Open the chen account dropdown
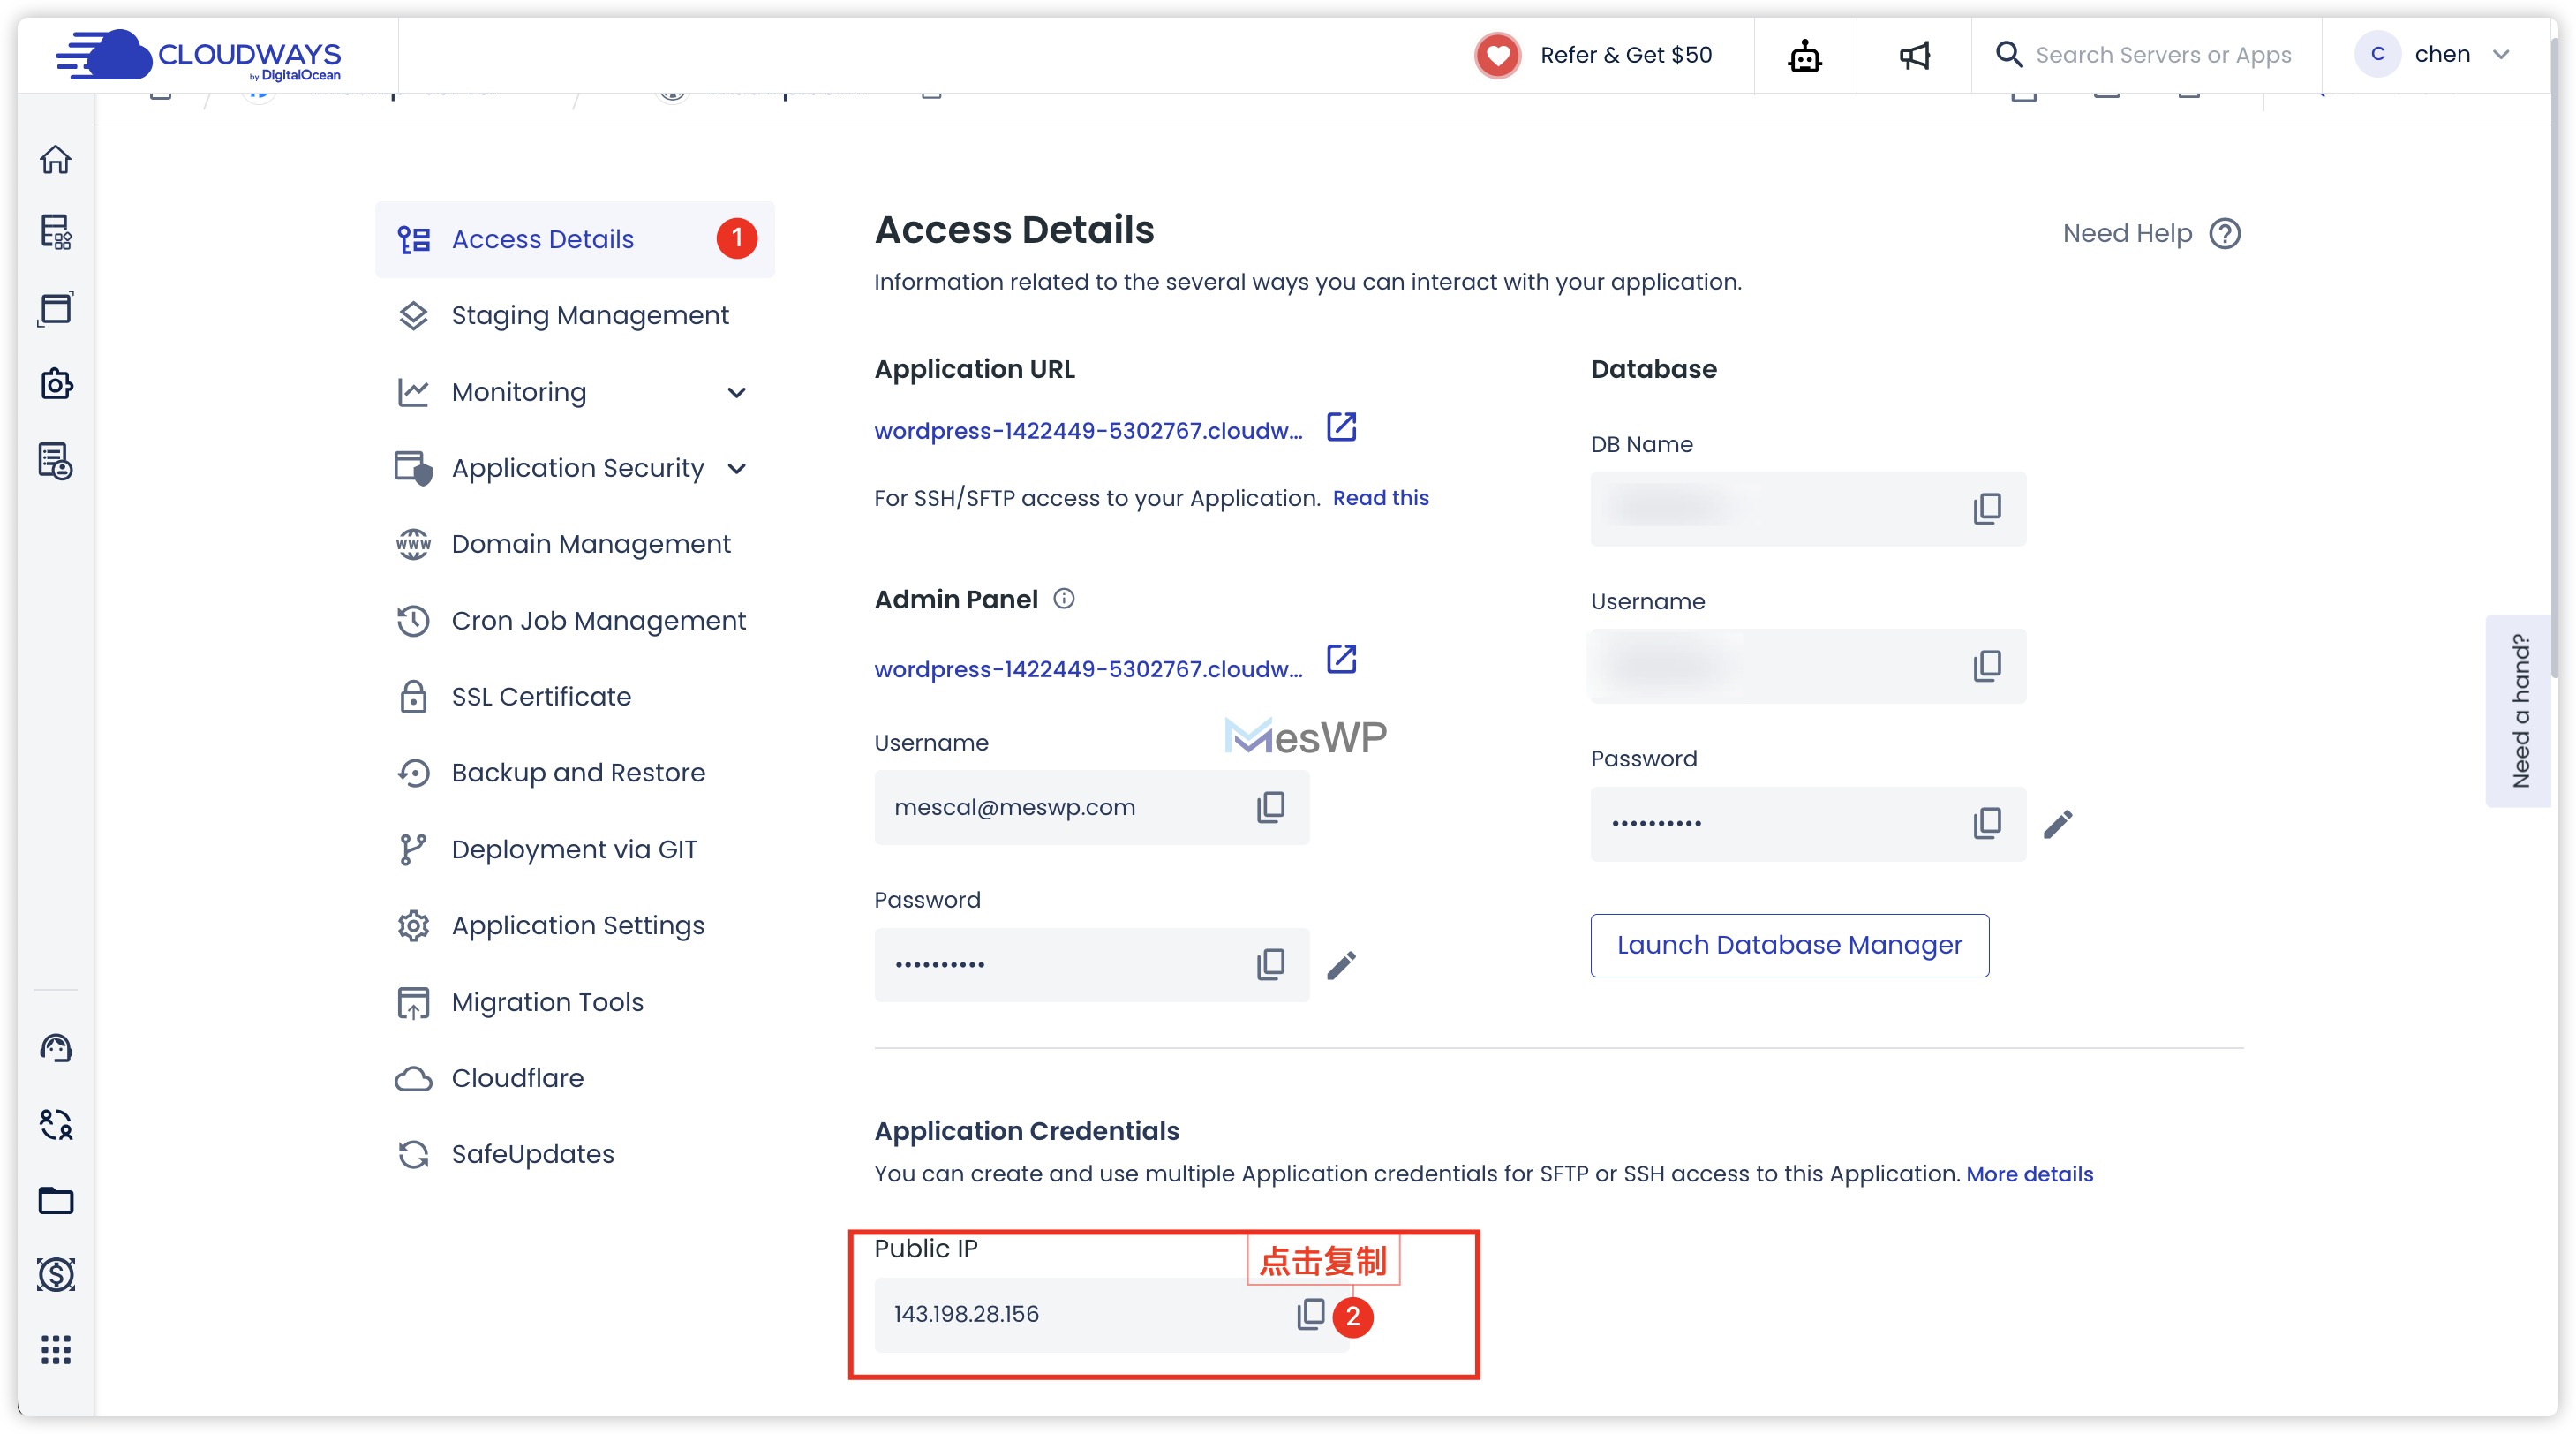 [2432, 55]
